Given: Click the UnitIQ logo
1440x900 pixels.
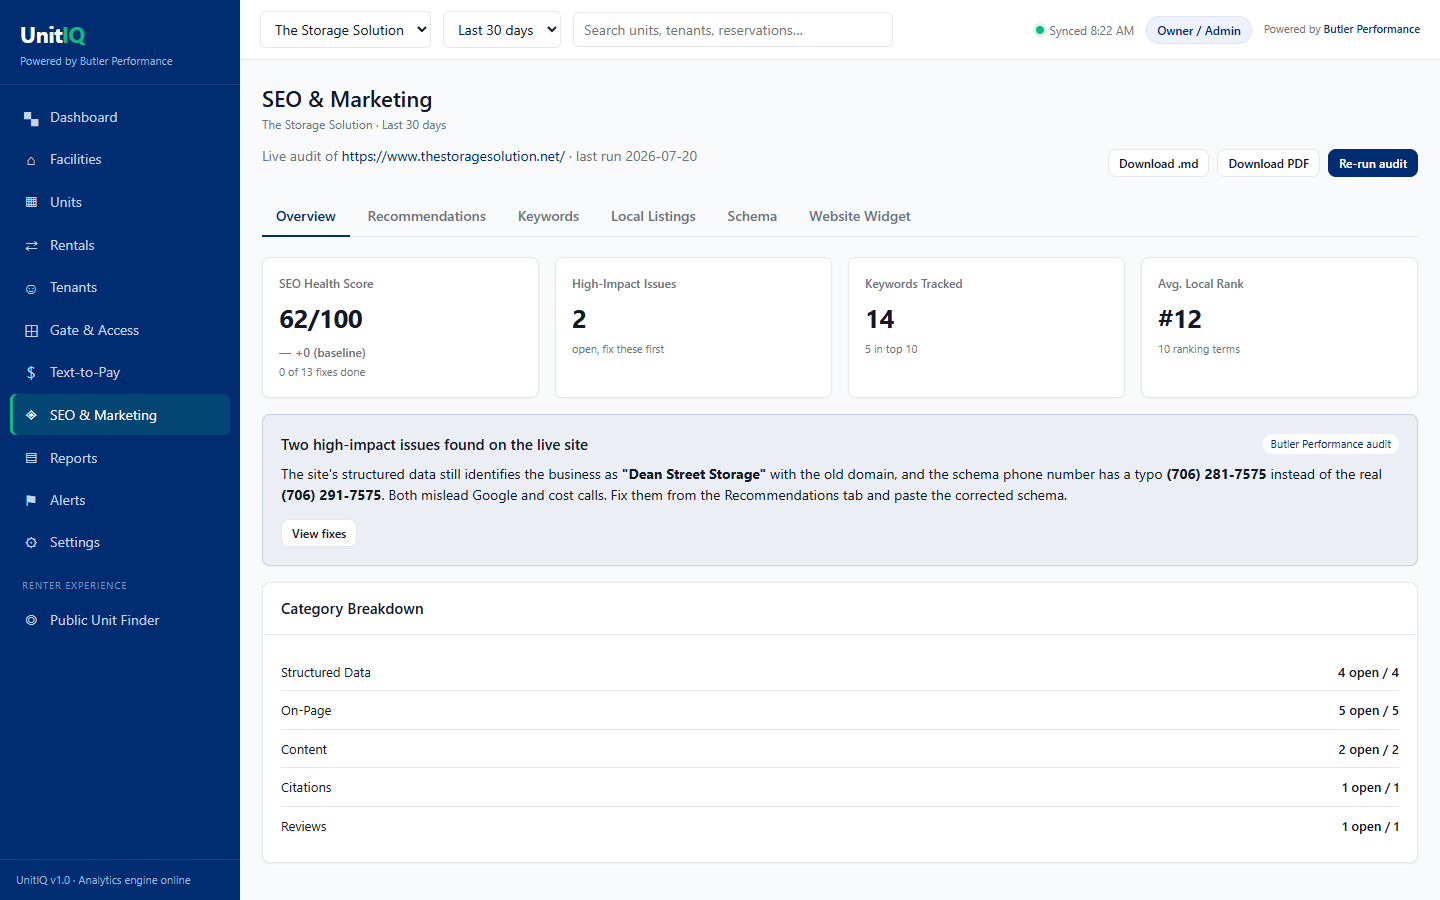Looking at the screenshot, I should coord(53,35).
